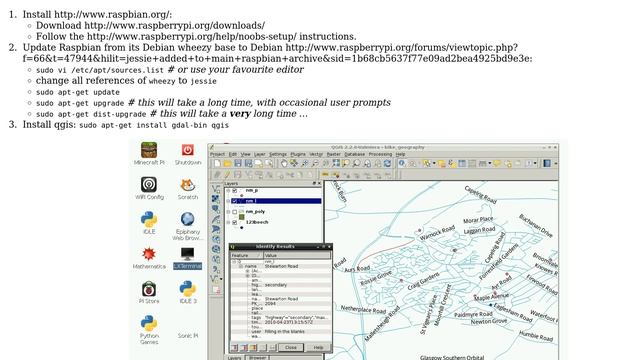Viewport: 640px width, 360px height.
Task: Click the raspberrypi.org/downloads/ URL text
Action: 174,25
